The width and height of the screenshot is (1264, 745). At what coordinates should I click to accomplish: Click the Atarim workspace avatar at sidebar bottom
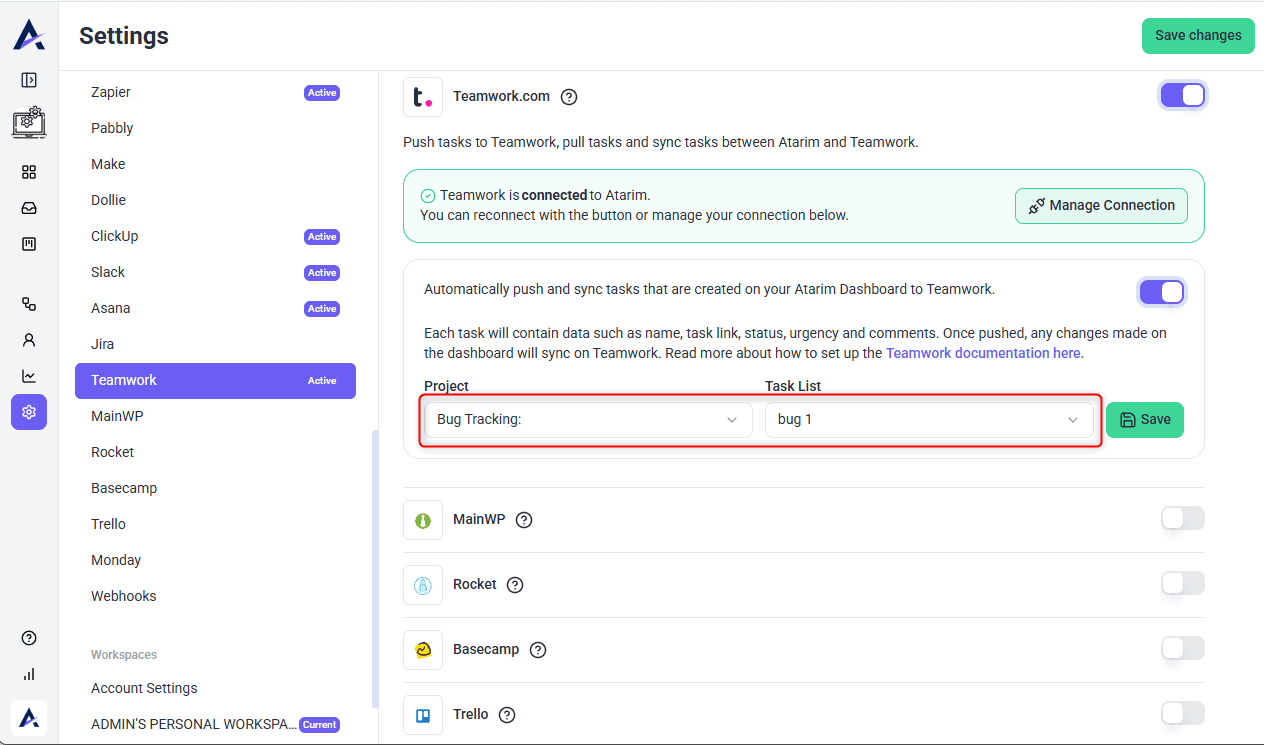29,718
